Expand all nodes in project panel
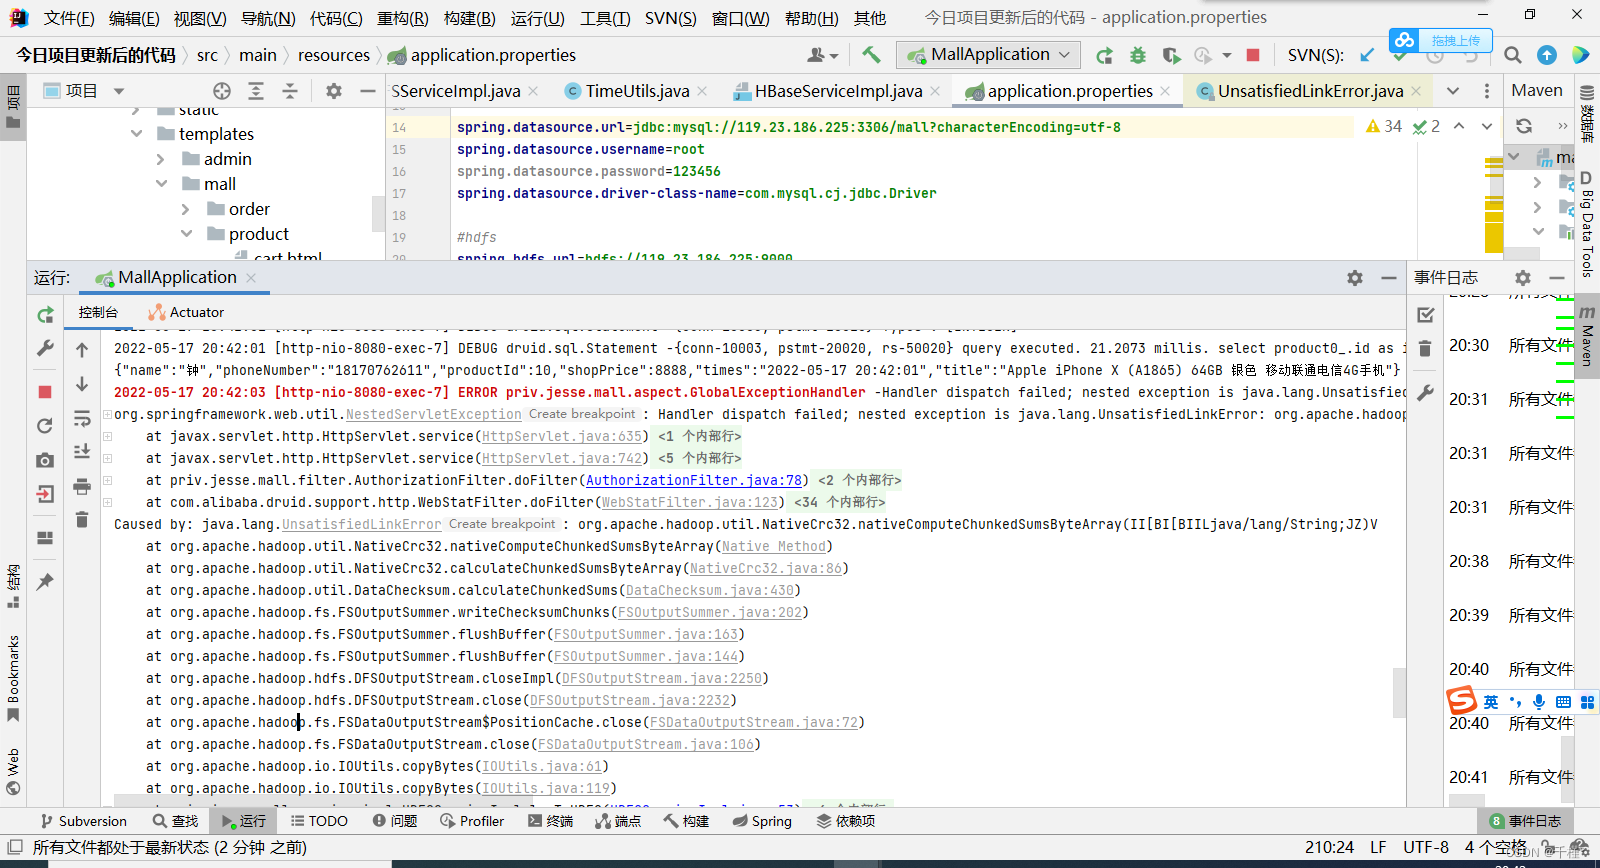Screen dimensions: 1600x868 click(256, 91)
